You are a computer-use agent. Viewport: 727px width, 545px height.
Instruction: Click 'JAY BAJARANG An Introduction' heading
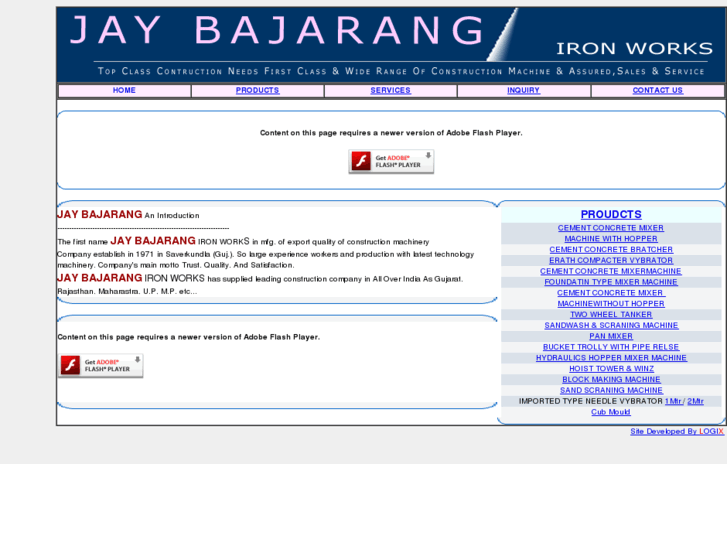tap(128, 215)
